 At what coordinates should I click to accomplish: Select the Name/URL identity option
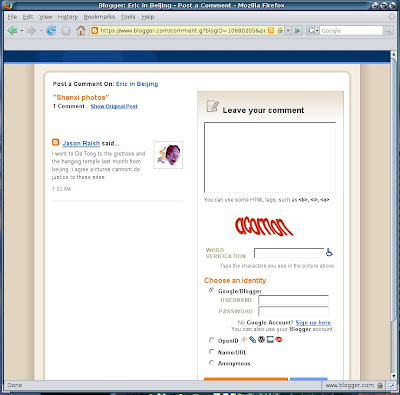(211, 352)
